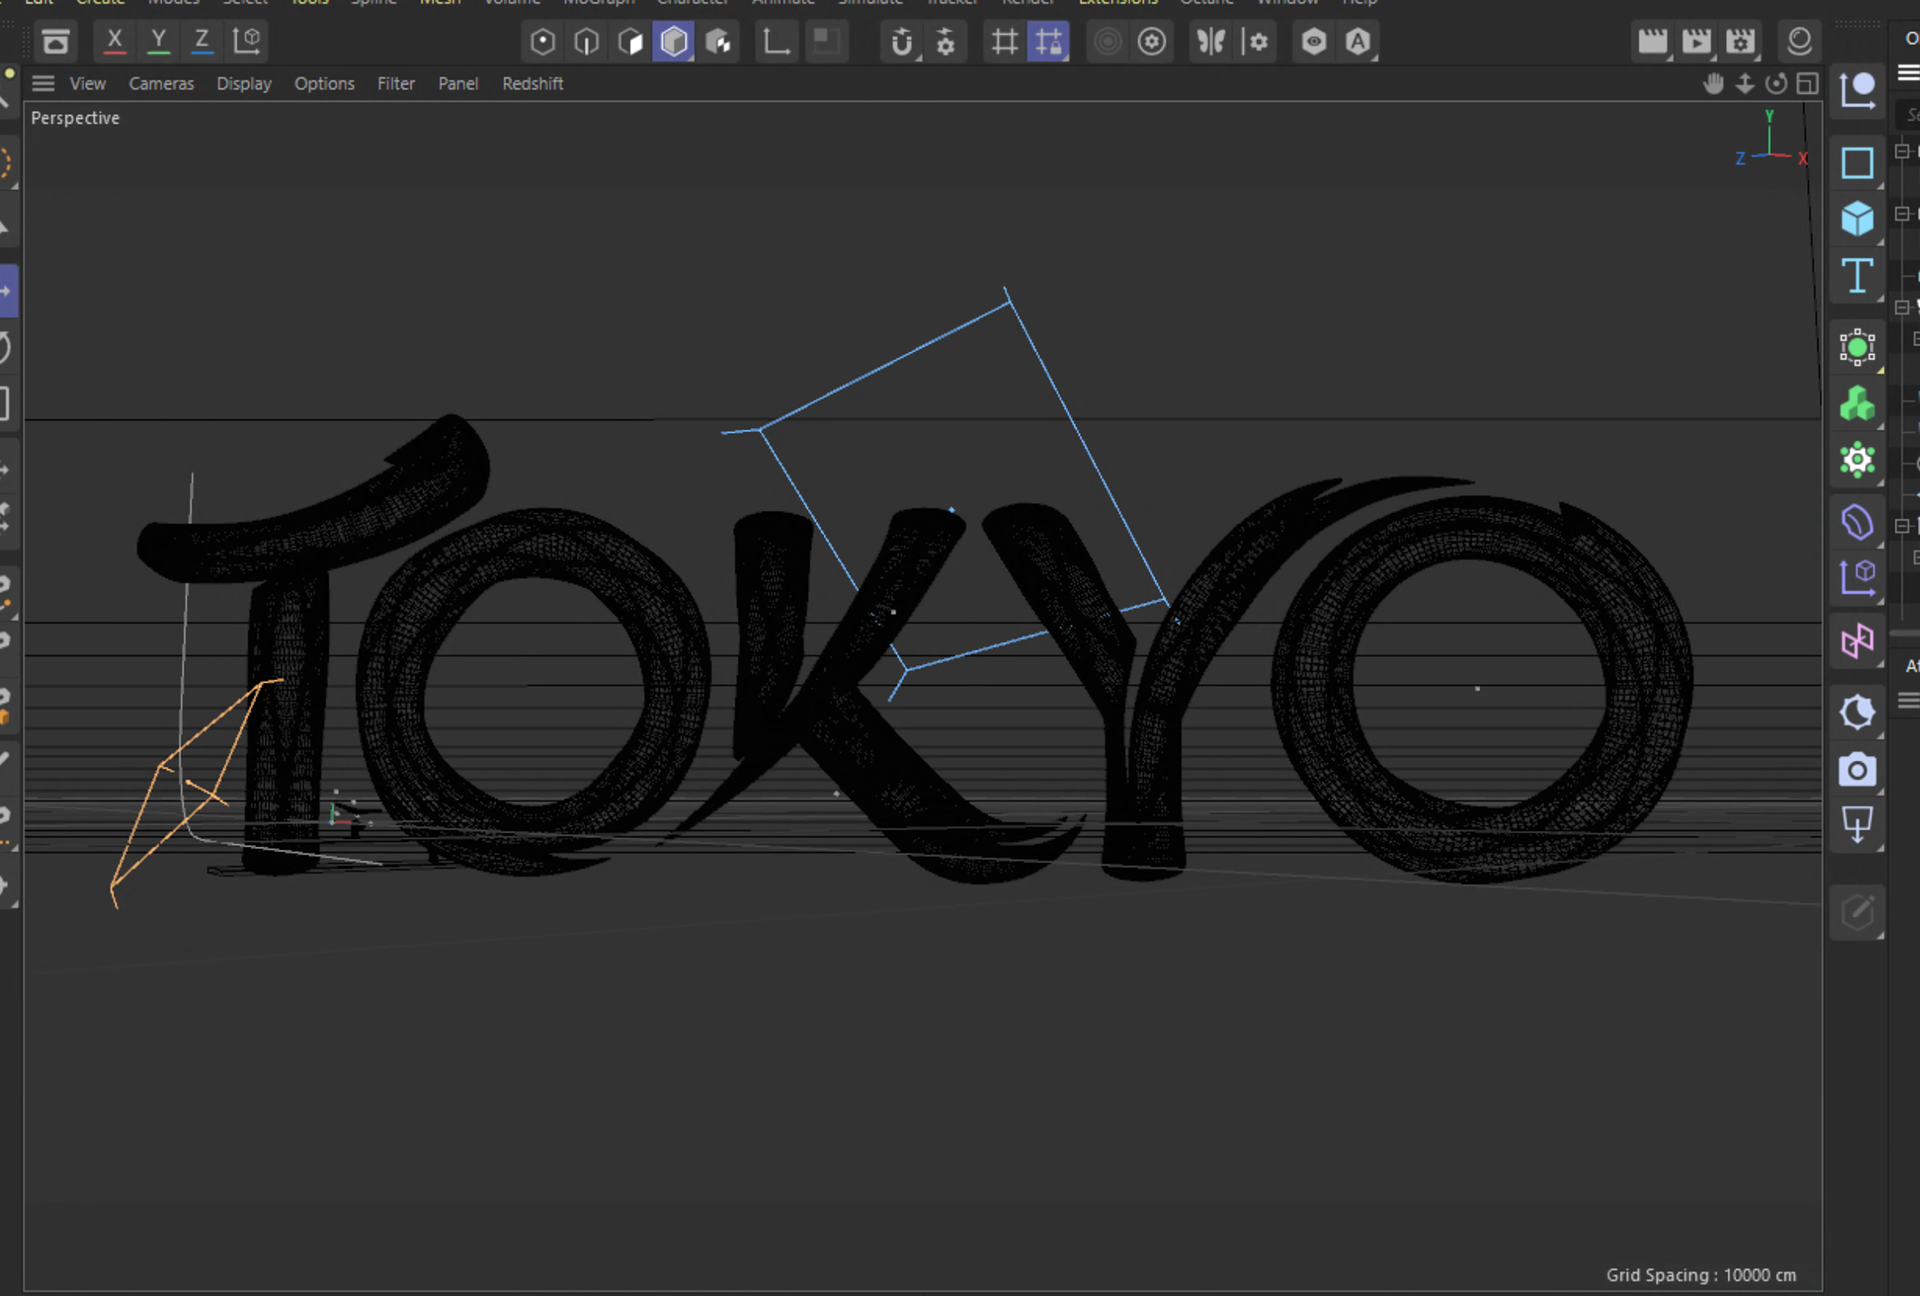The width and height of the screenshot is (1920, 1296).
Task: Open symmetry settings icon next to Symmetry
Action: point(1256,41)
